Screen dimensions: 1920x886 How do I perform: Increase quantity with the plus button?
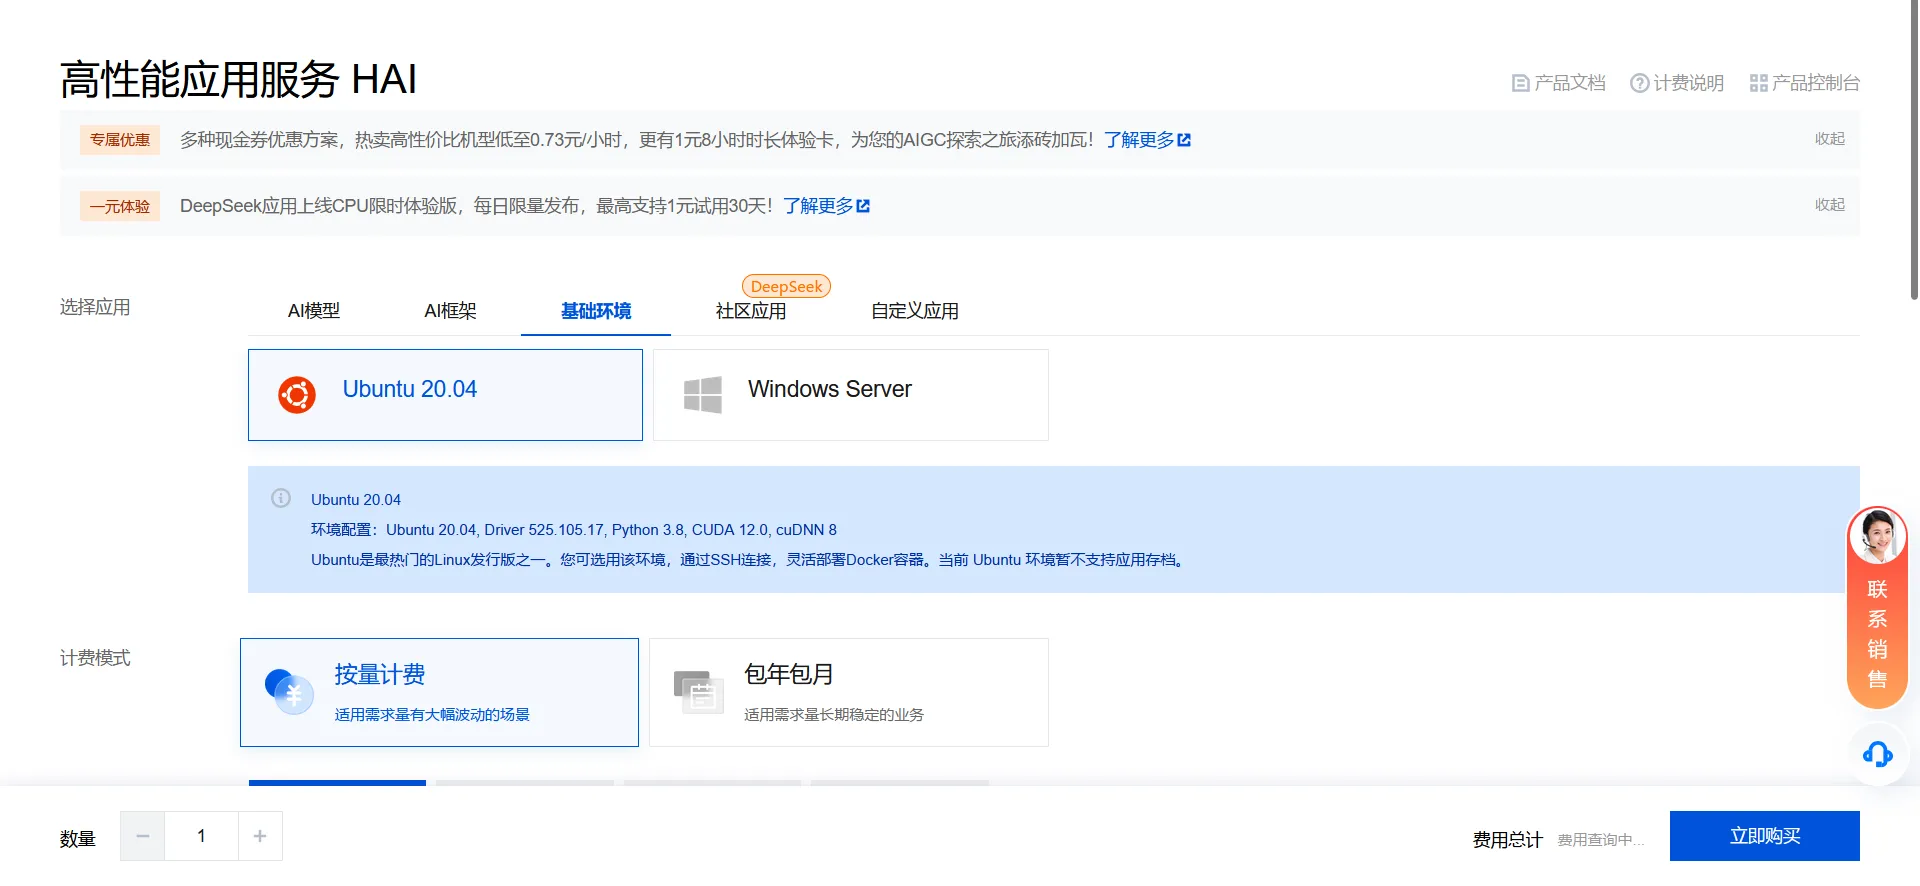pyautogui.click(x=260, y=836)
